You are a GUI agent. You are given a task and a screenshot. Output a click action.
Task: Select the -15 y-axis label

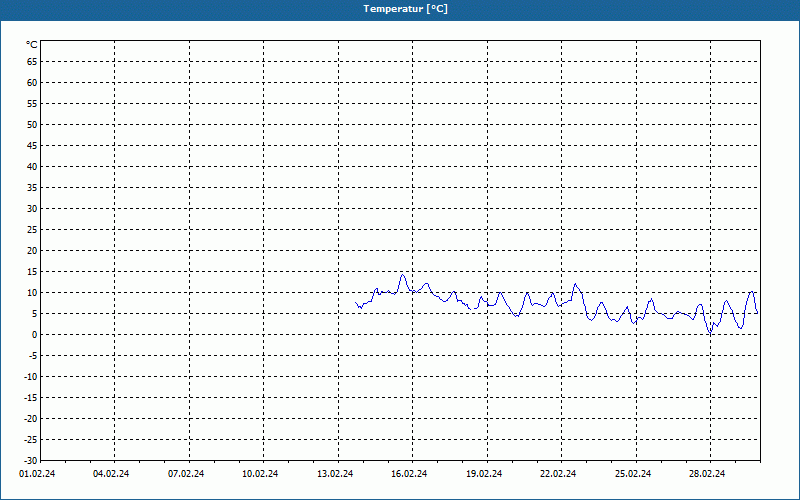point(31,397)
